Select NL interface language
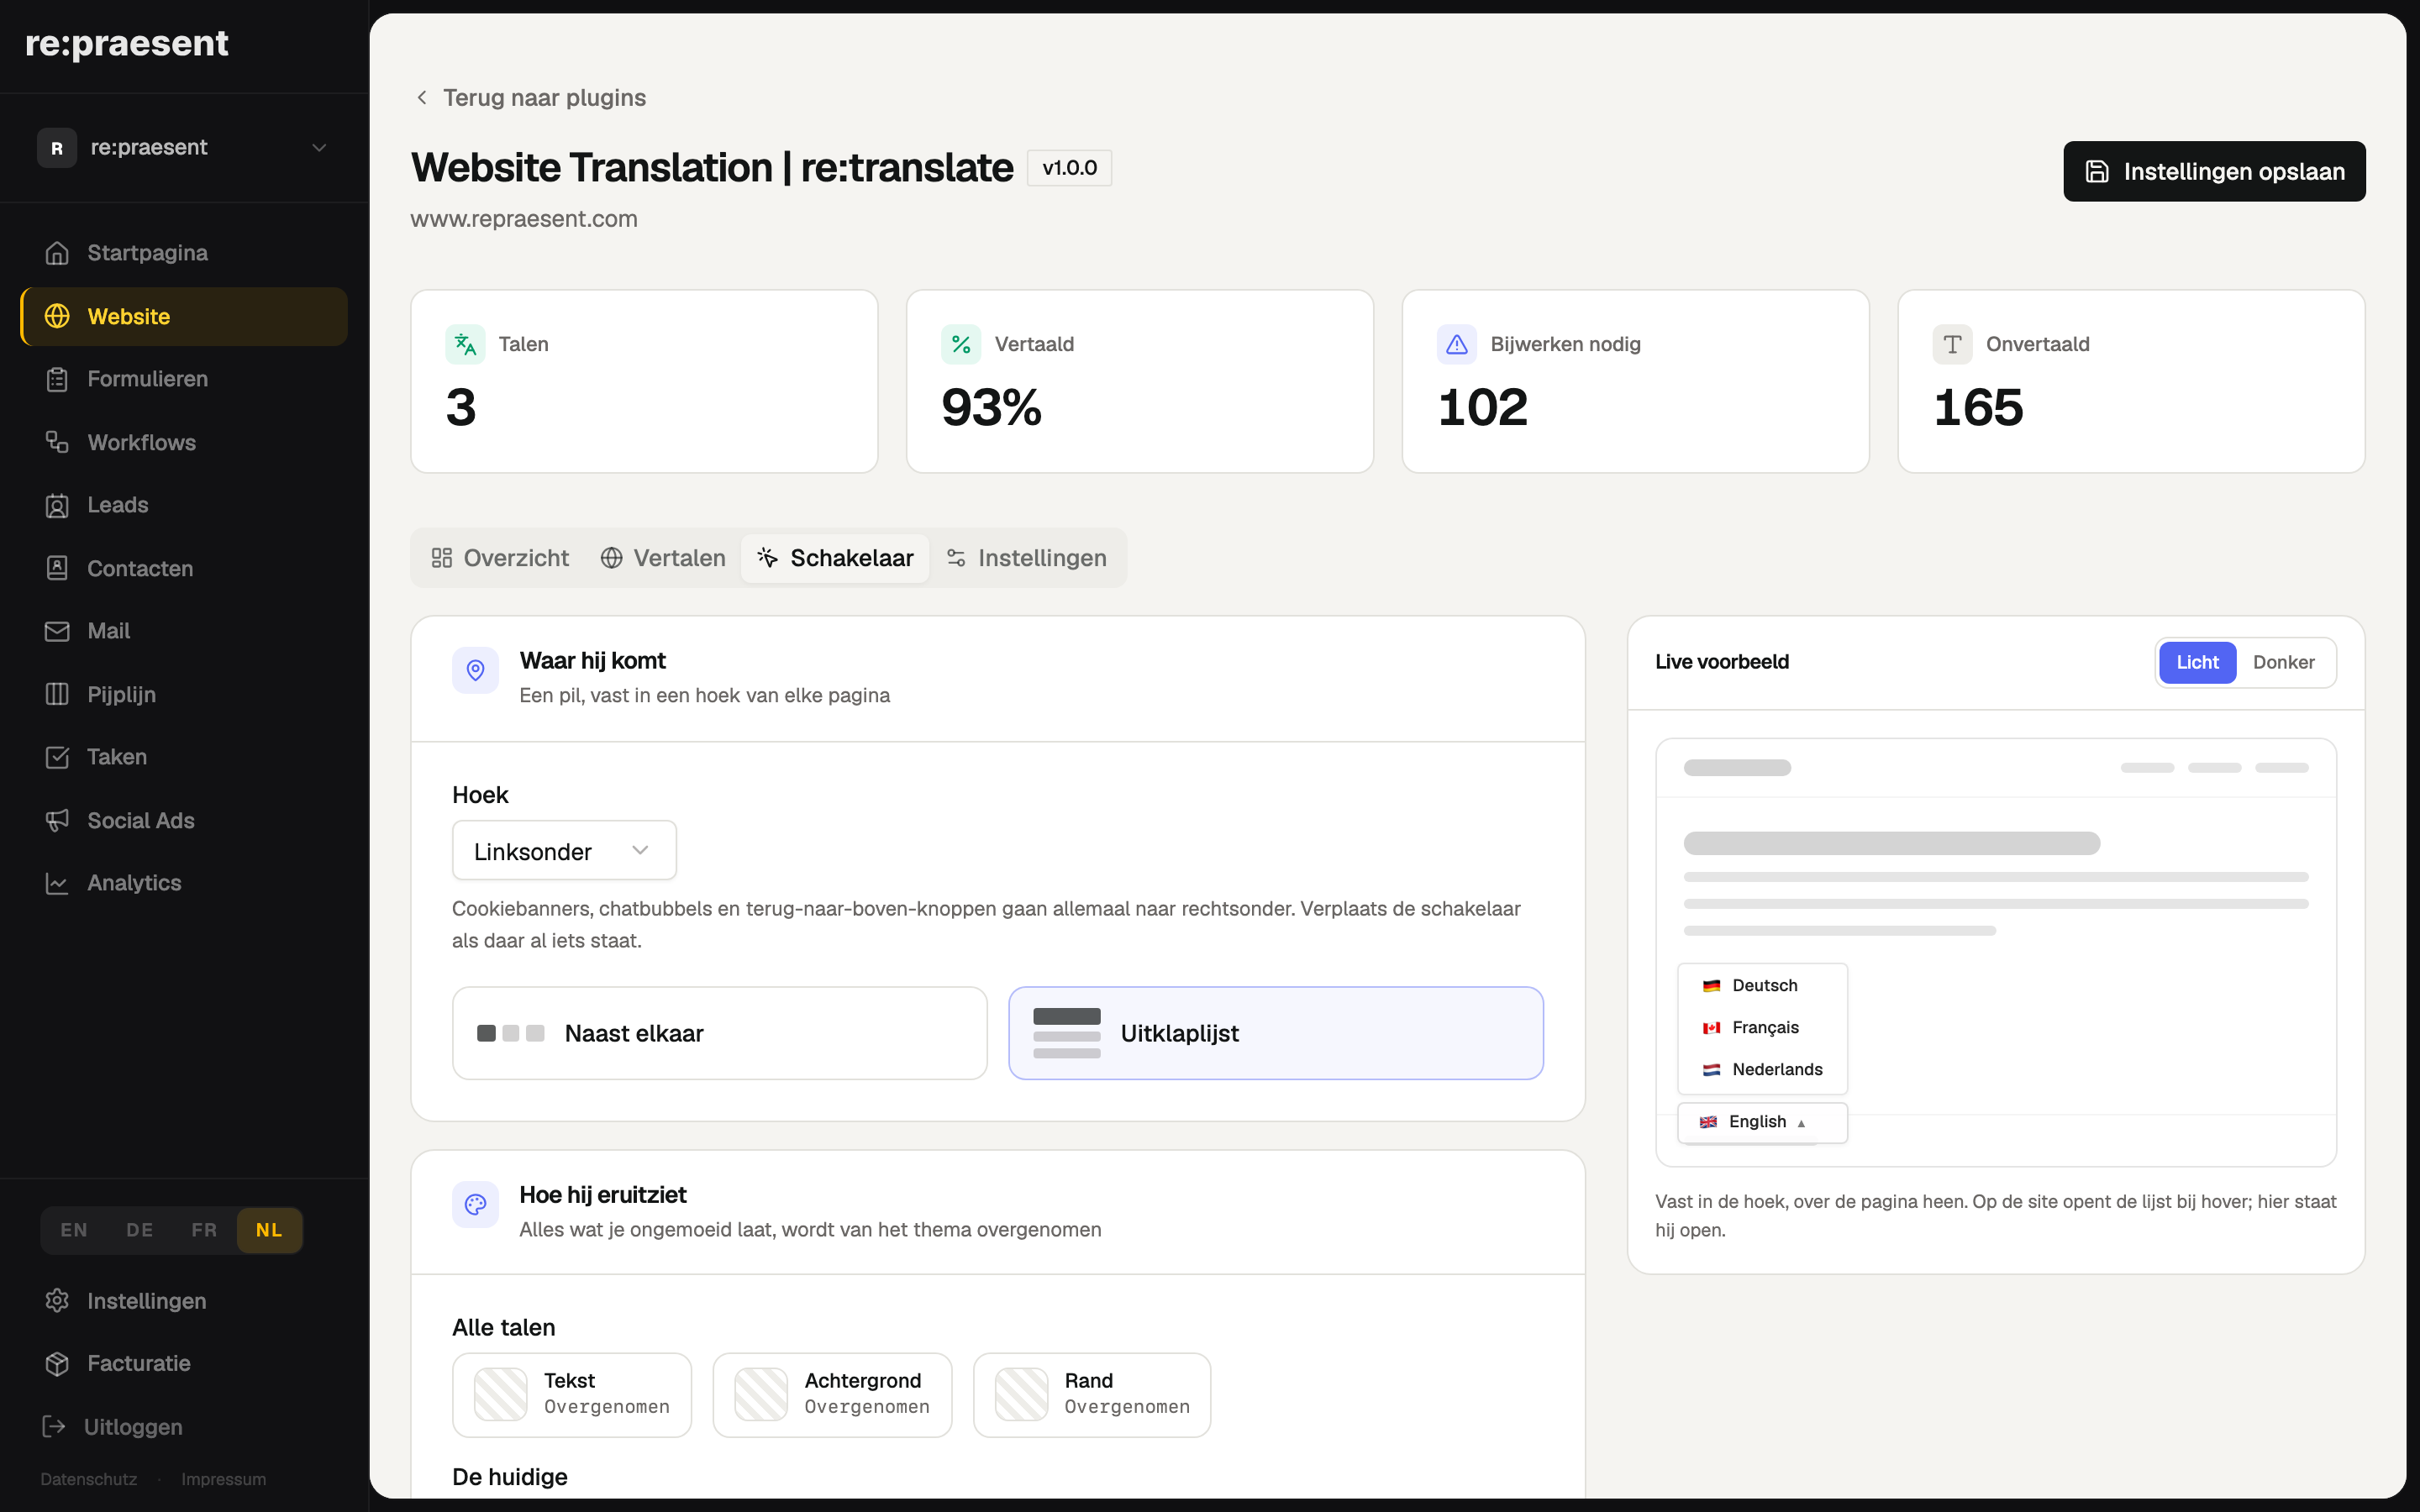Image resolution: width=2420 pixels, height=1512 pixels. pos(269,1230)
